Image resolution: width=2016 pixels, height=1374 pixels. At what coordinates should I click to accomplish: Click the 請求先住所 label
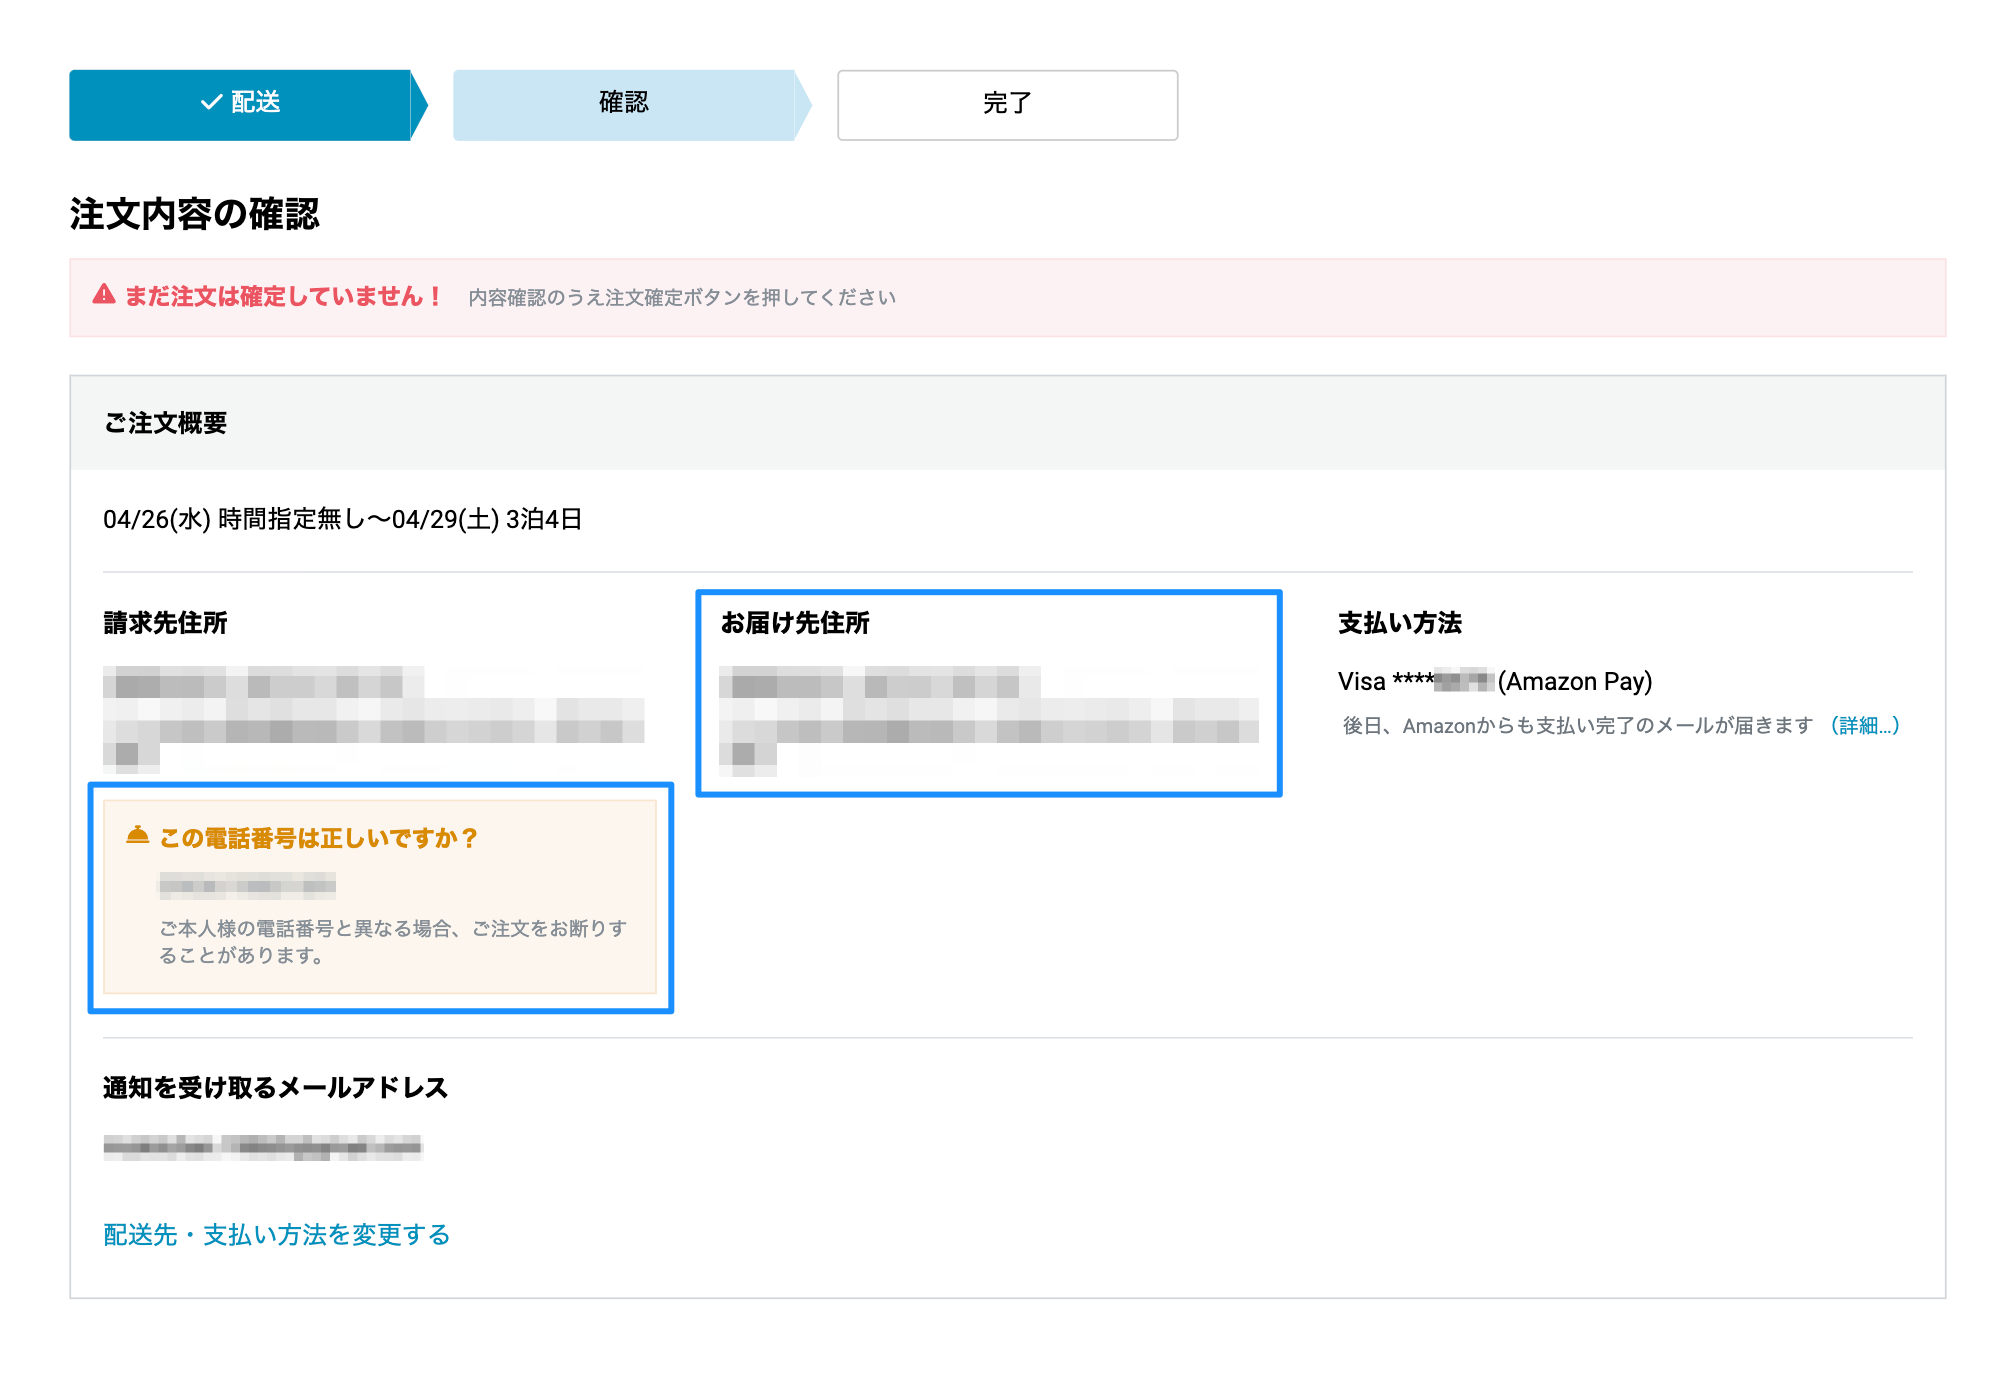click(x=166, y=623)
